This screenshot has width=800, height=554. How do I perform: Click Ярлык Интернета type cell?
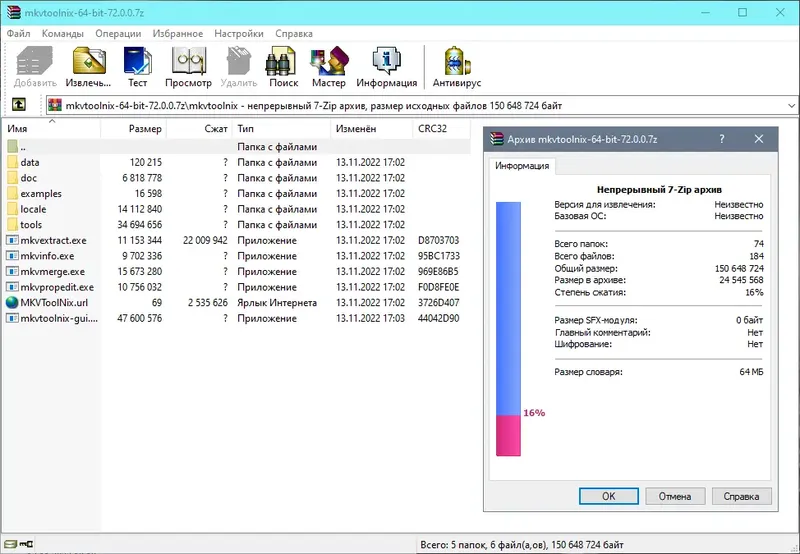point(277,303)
